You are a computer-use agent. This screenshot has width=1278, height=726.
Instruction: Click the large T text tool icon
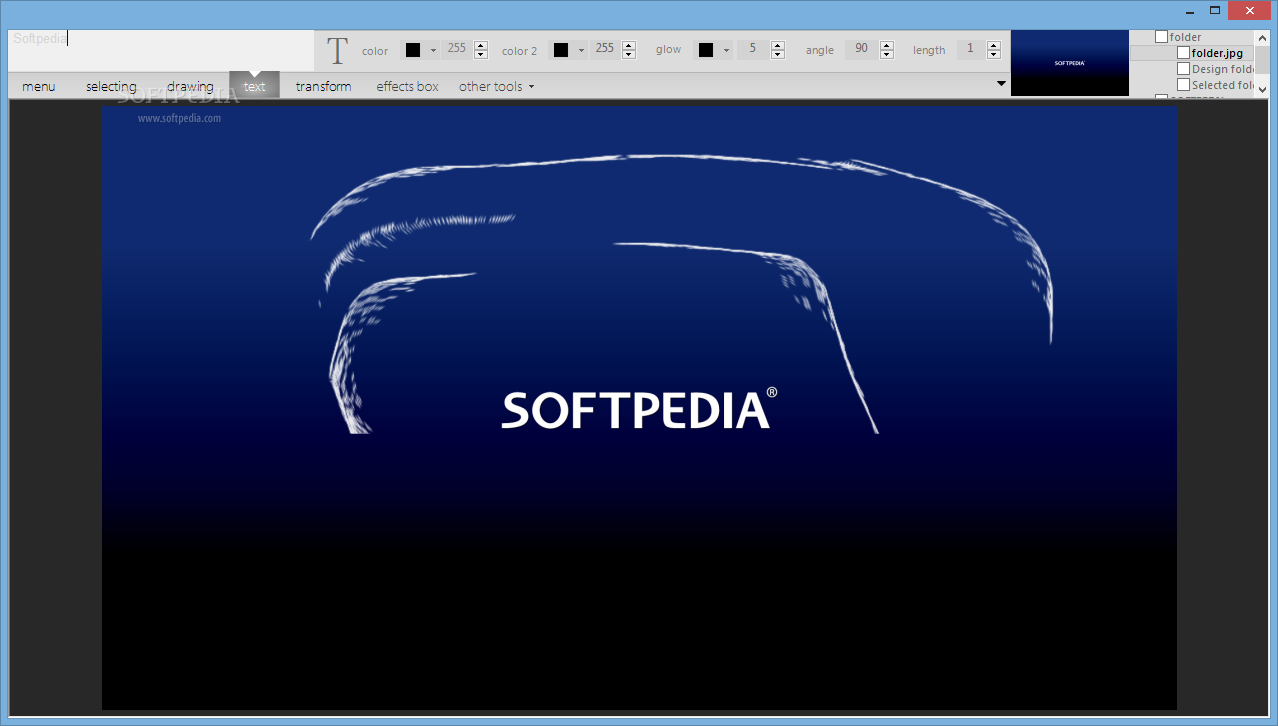coord(338,51)
